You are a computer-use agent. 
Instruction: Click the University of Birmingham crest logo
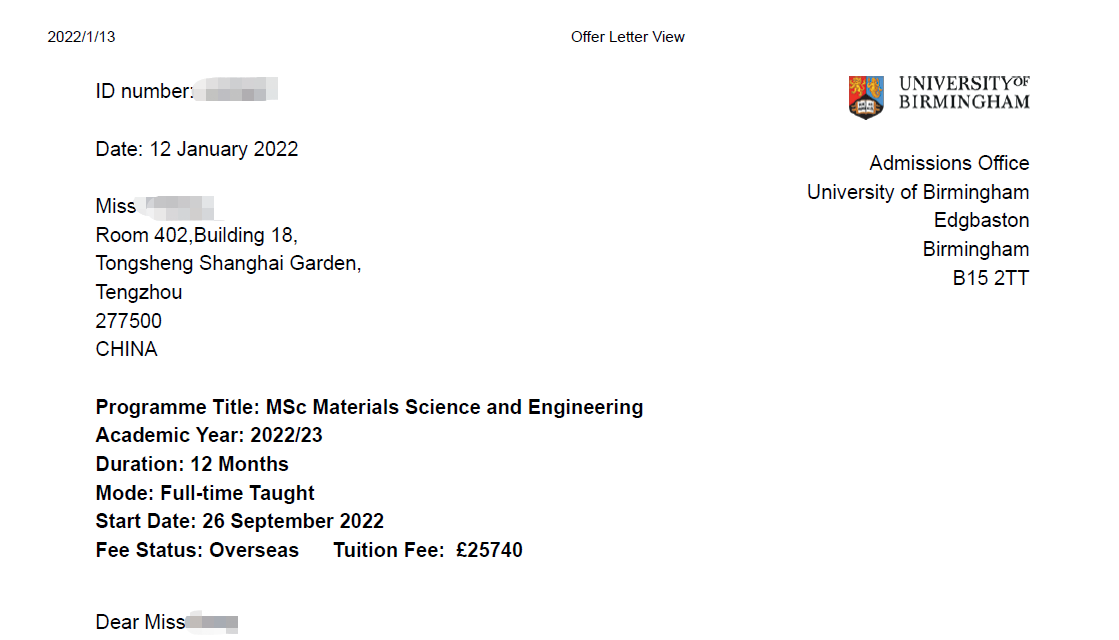tap(866, 96)
